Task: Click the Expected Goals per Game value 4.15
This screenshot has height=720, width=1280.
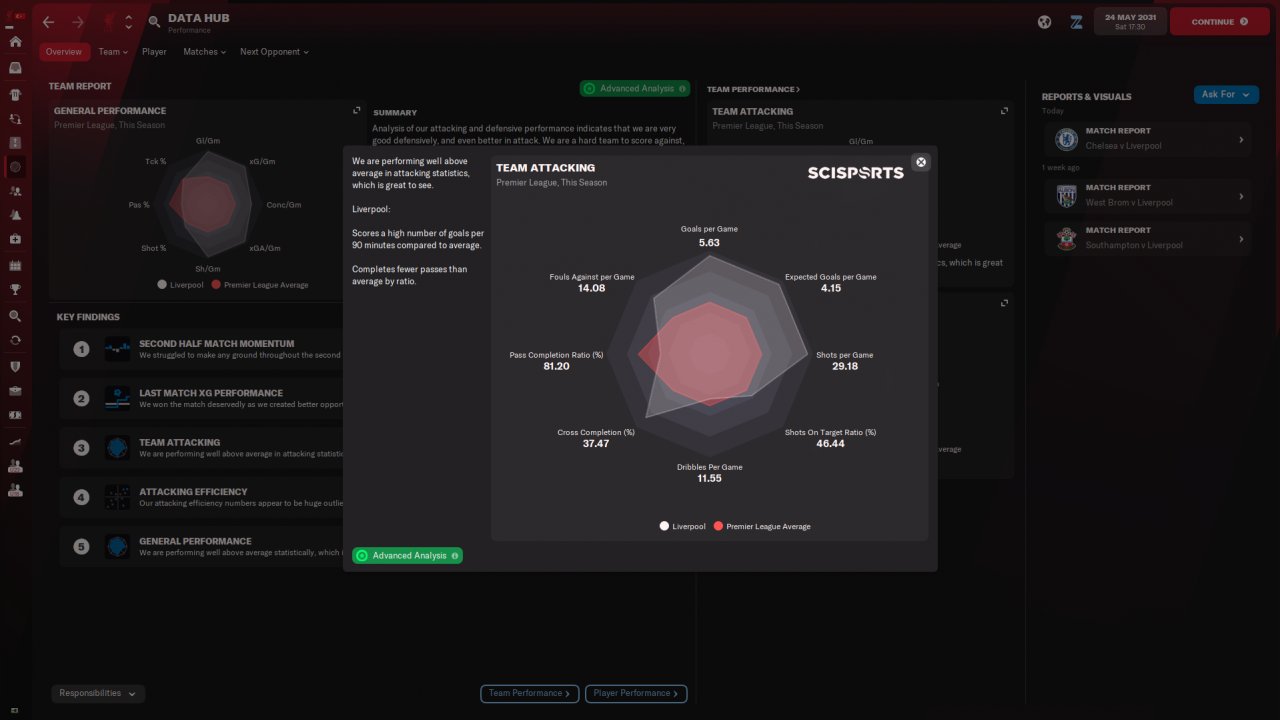Action: tap(830, 289)
